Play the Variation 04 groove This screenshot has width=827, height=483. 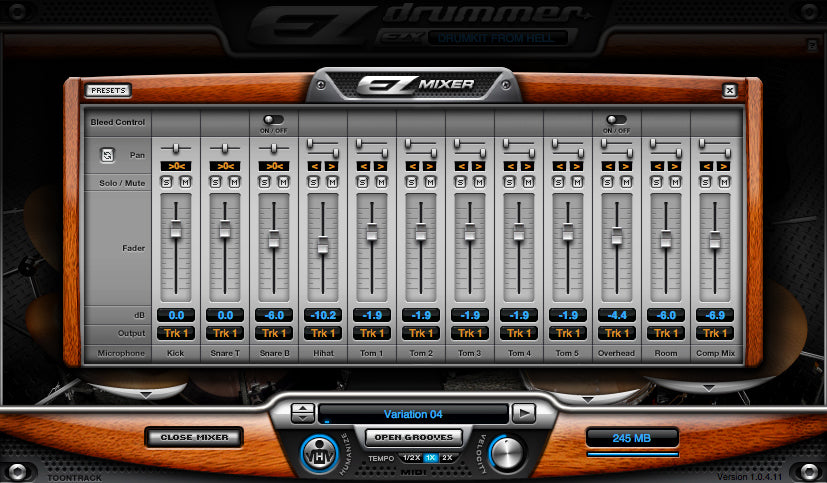523,412
